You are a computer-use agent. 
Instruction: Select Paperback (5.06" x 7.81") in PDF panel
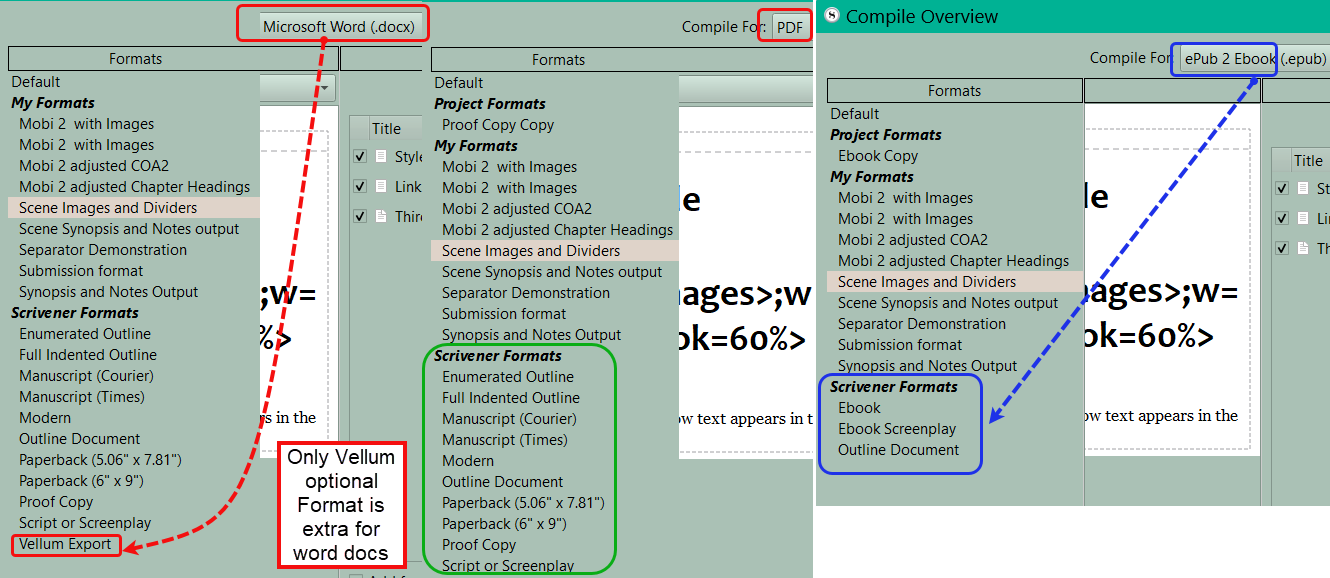coord(523,503)
